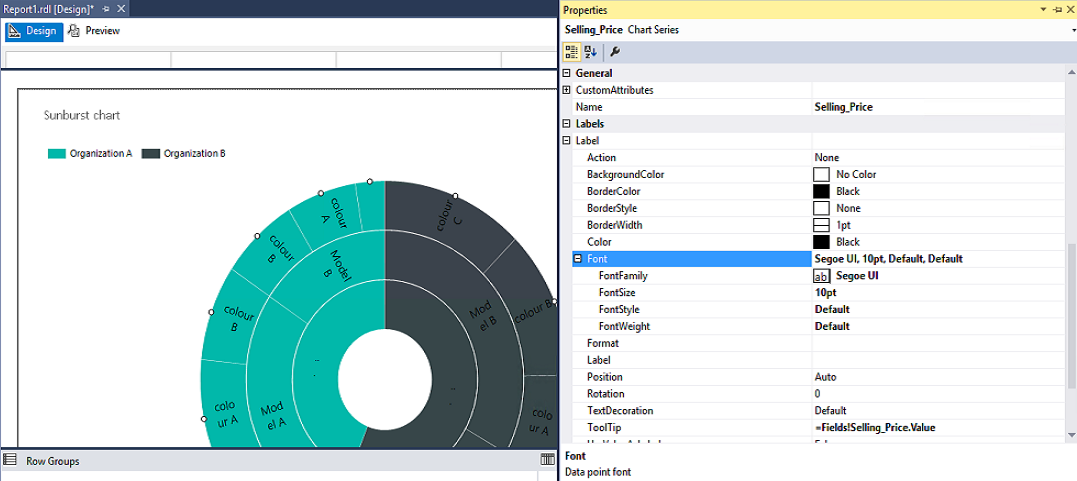The height and width of the screenshot is (481, 1077).
Task: Switch to the Design tab
Action: tap(34, 31)
